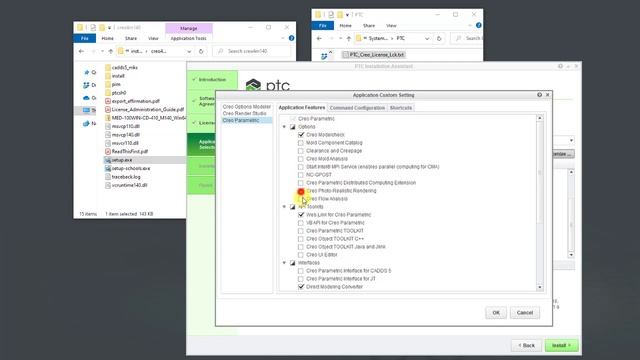Select the vcruntime140.dll file icon
This screenshot has height=360, width=640.
point(108,185)
